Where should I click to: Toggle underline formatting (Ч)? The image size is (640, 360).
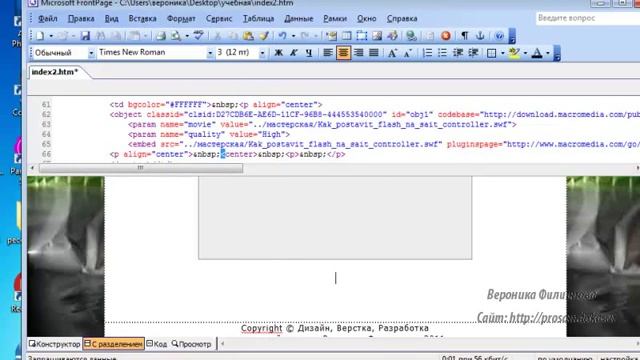309,53
